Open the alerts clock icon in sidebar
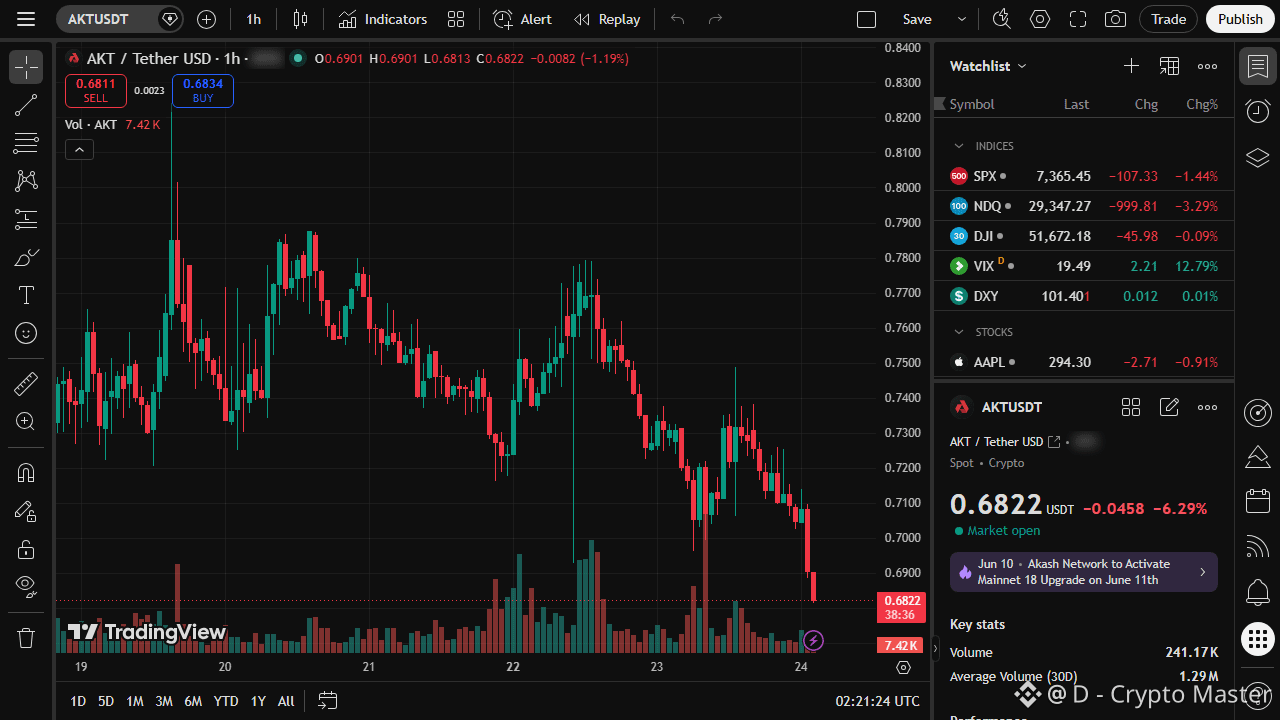 click(1258, 111)
